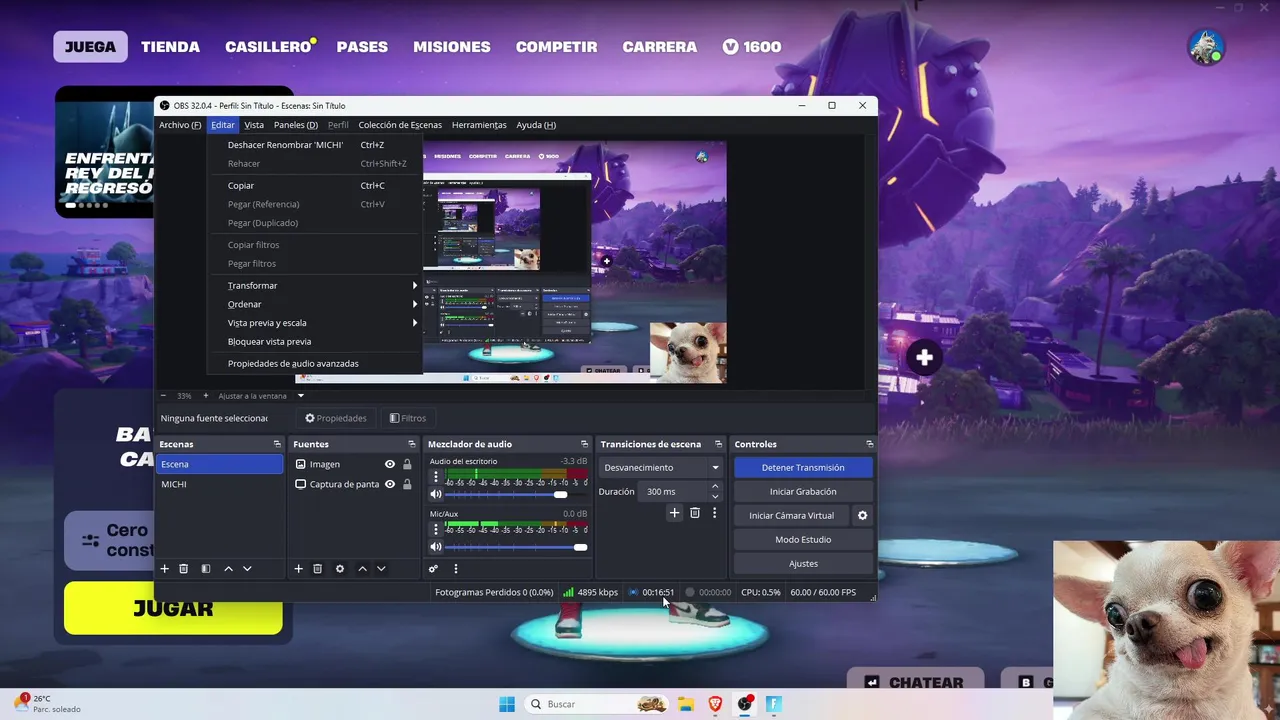Move source down in Fuentes panel
Image resolution: width=1280 pixels, height=720 pixels.
381,569
